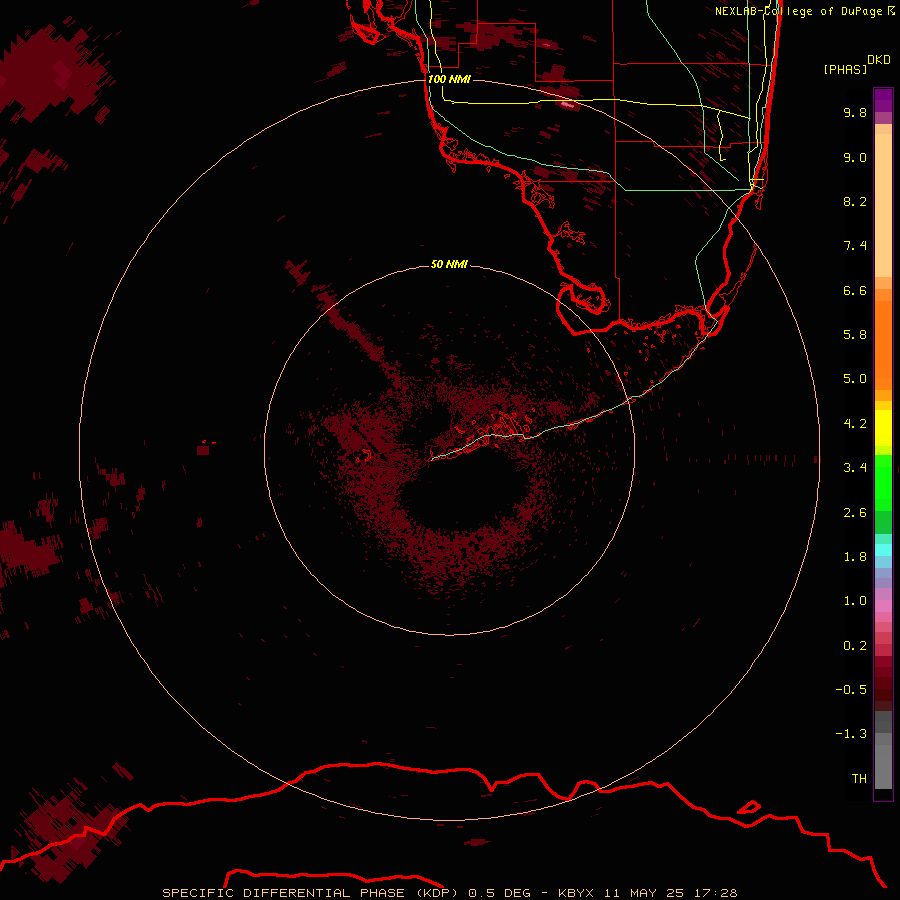Click the 9.8 value on the color scale
900x900 pixels.
coord(855,112)
